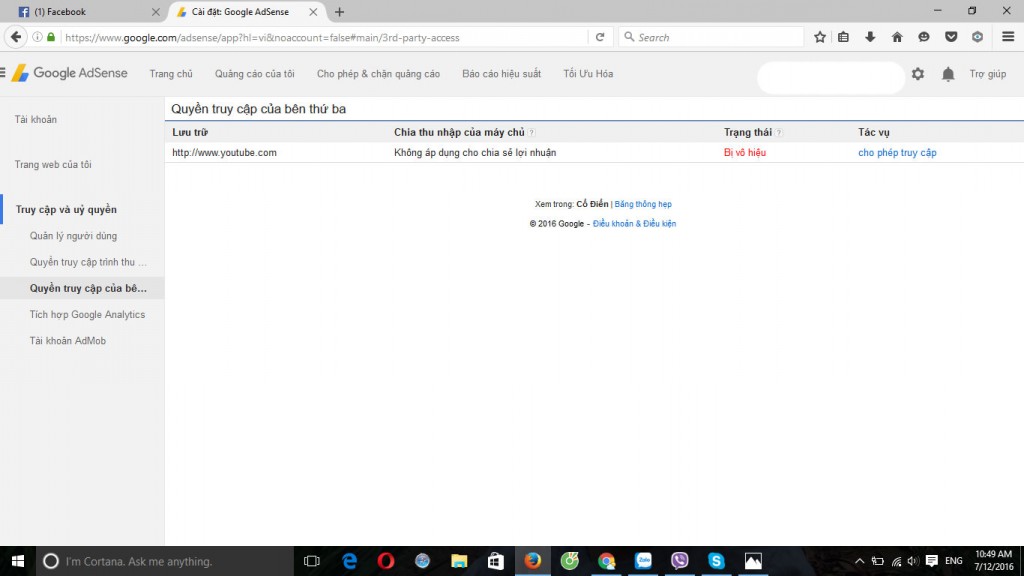Open AdSense settings gear icon
The image size is (1024, 576).
point(918,74)
